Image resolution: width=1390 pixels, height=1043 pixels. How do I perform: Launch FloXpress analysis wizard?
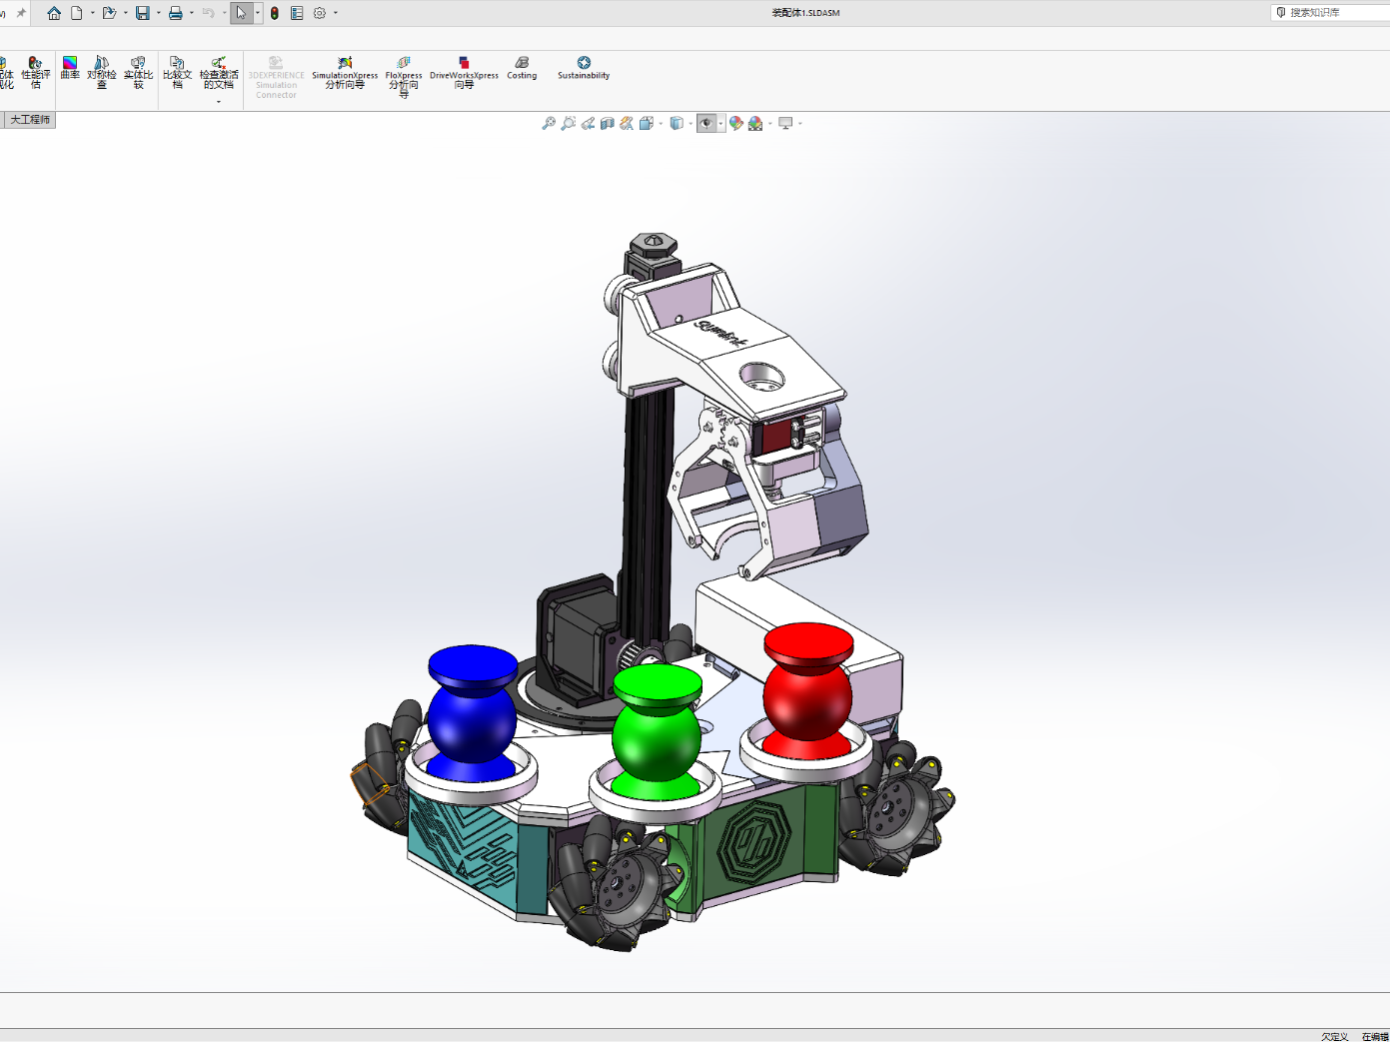404,77
